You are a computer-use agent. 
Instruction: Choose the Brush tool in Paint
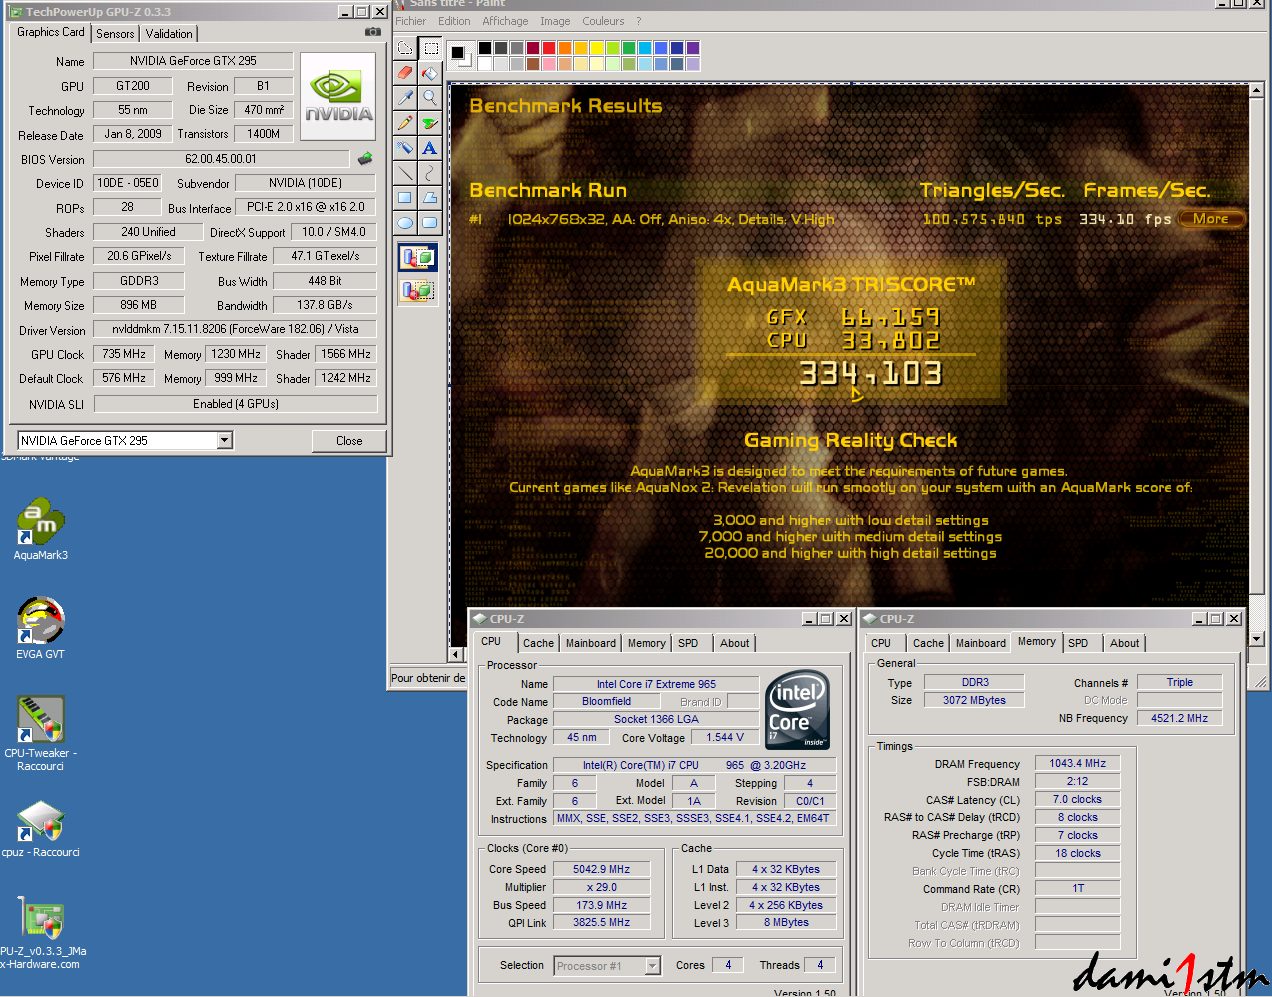(x=430, y=123)
